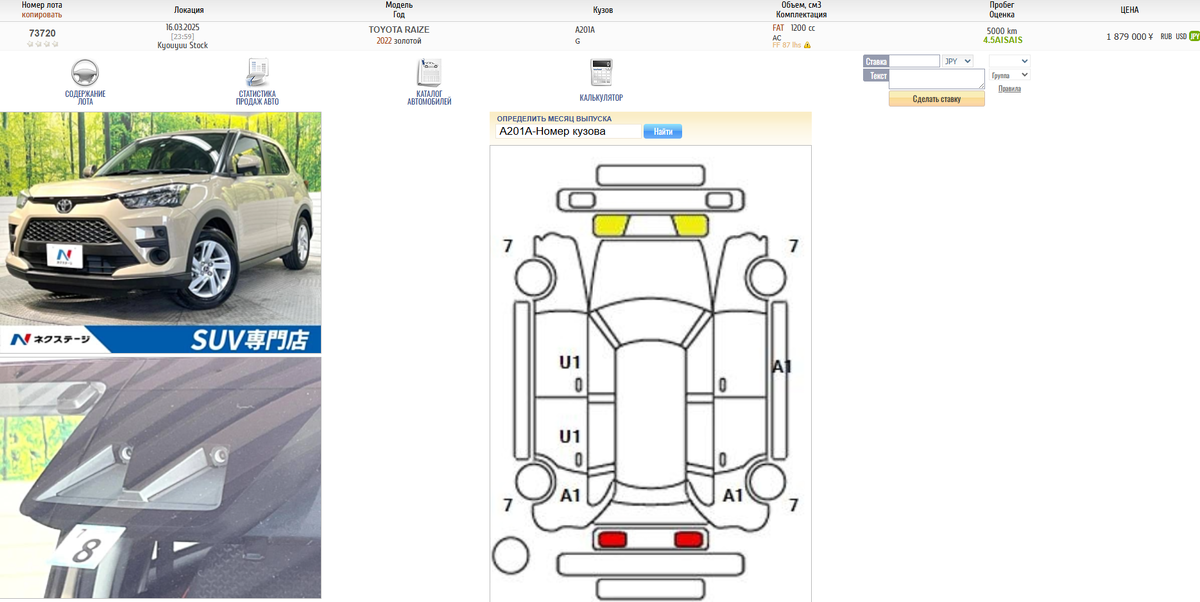The height and width of the screenshot is (602, 1200).
Task: Click the Kyouyuu Stock location
Action: point(183,45)
